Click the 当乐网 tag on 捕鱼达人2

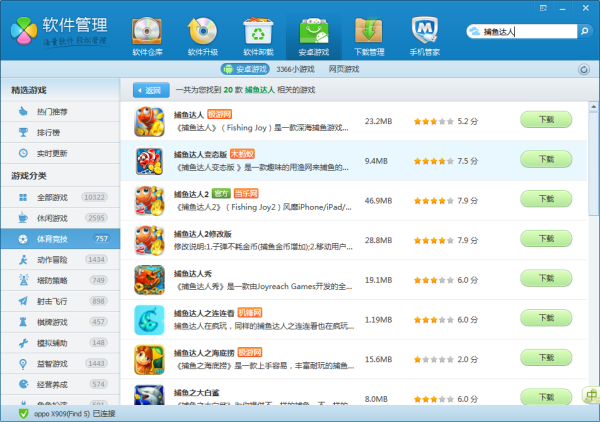246,194
